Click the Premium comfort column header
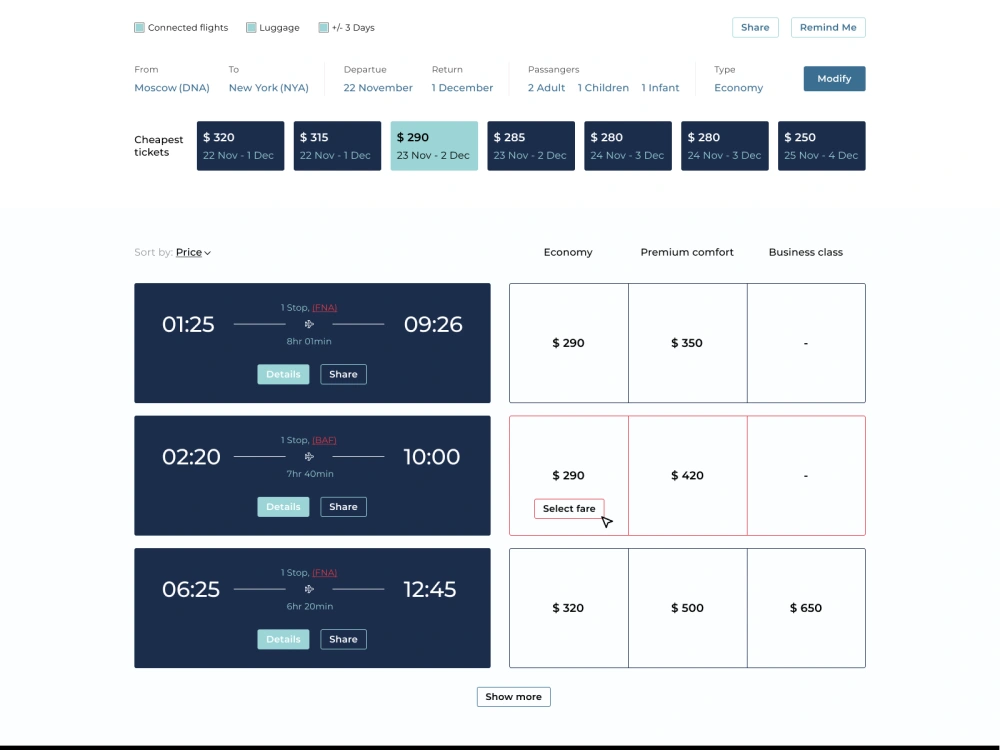The width and height of the screenshot is (1000, 750). point(687,253)
